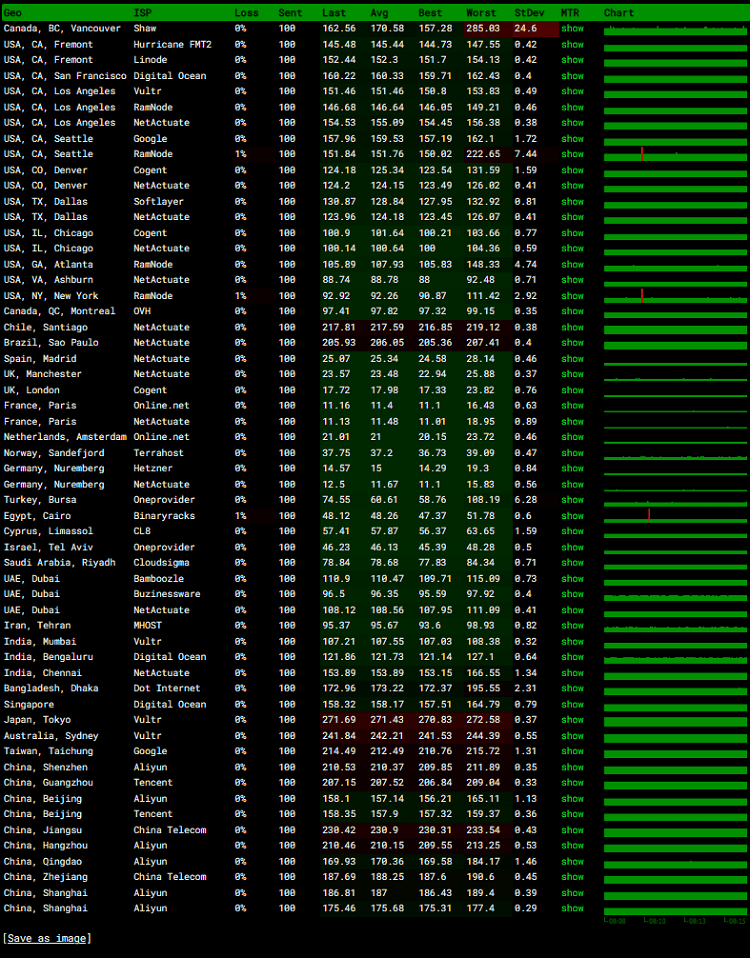Select the 'China, Jiangsu' geo cell

coord(43,830)
